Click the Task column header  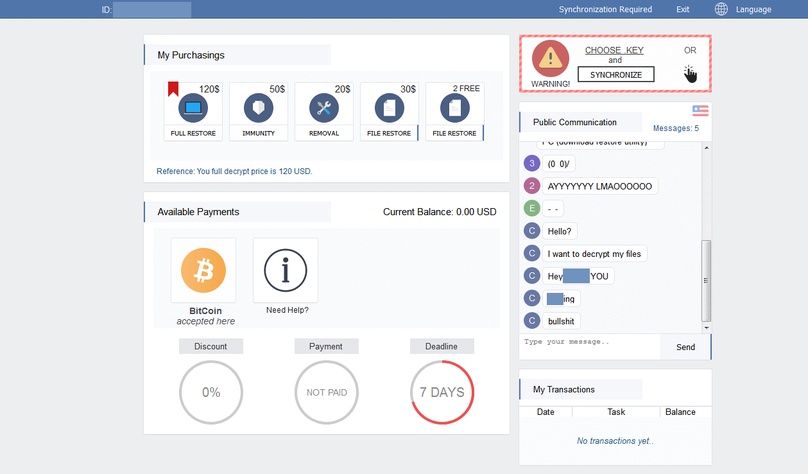point(616,412)
